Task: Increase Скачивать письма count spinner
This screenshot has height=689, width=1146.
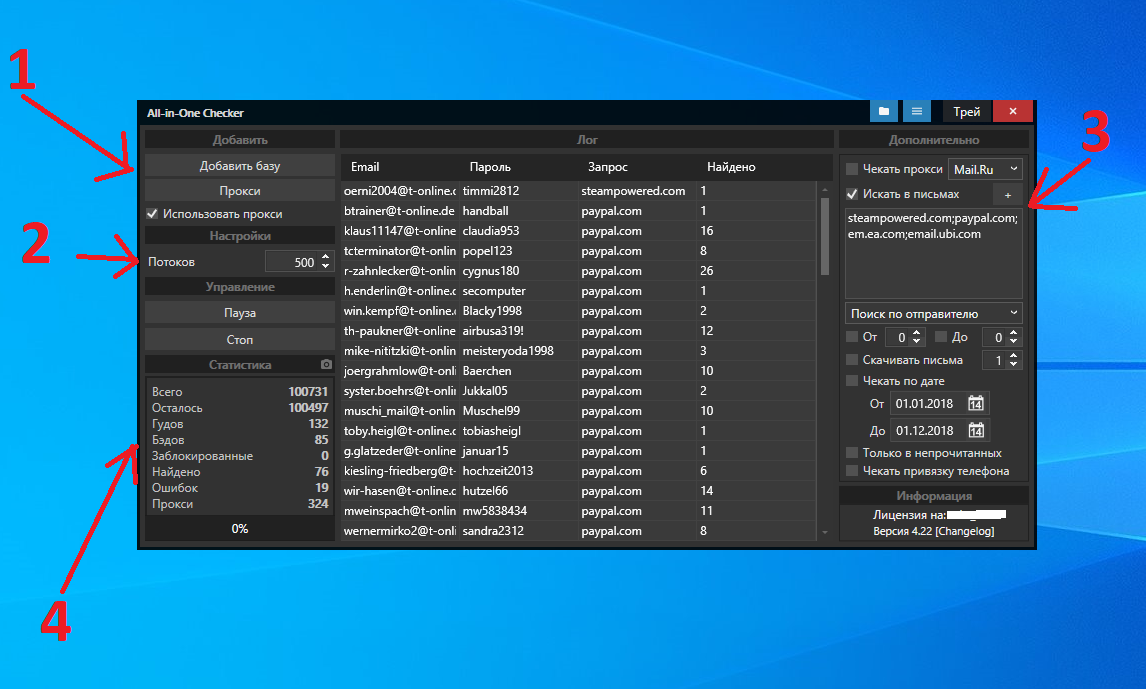Action: click(x=1013, y=355)
